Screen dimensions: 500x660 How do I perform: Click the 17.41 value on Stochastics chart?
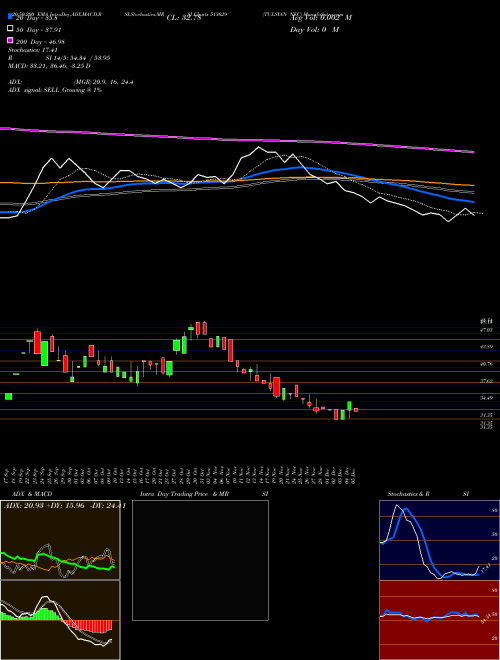[485, 570]
